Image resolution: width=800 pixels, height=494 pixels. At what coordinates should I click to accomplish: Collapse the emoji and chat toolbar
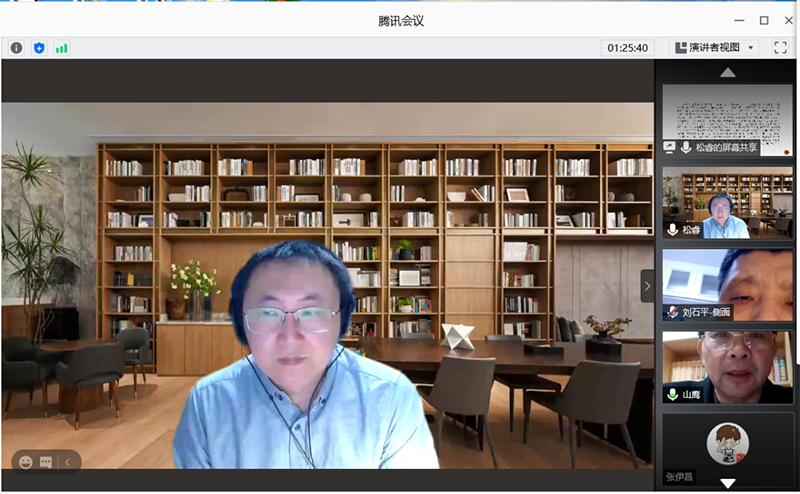68,462
